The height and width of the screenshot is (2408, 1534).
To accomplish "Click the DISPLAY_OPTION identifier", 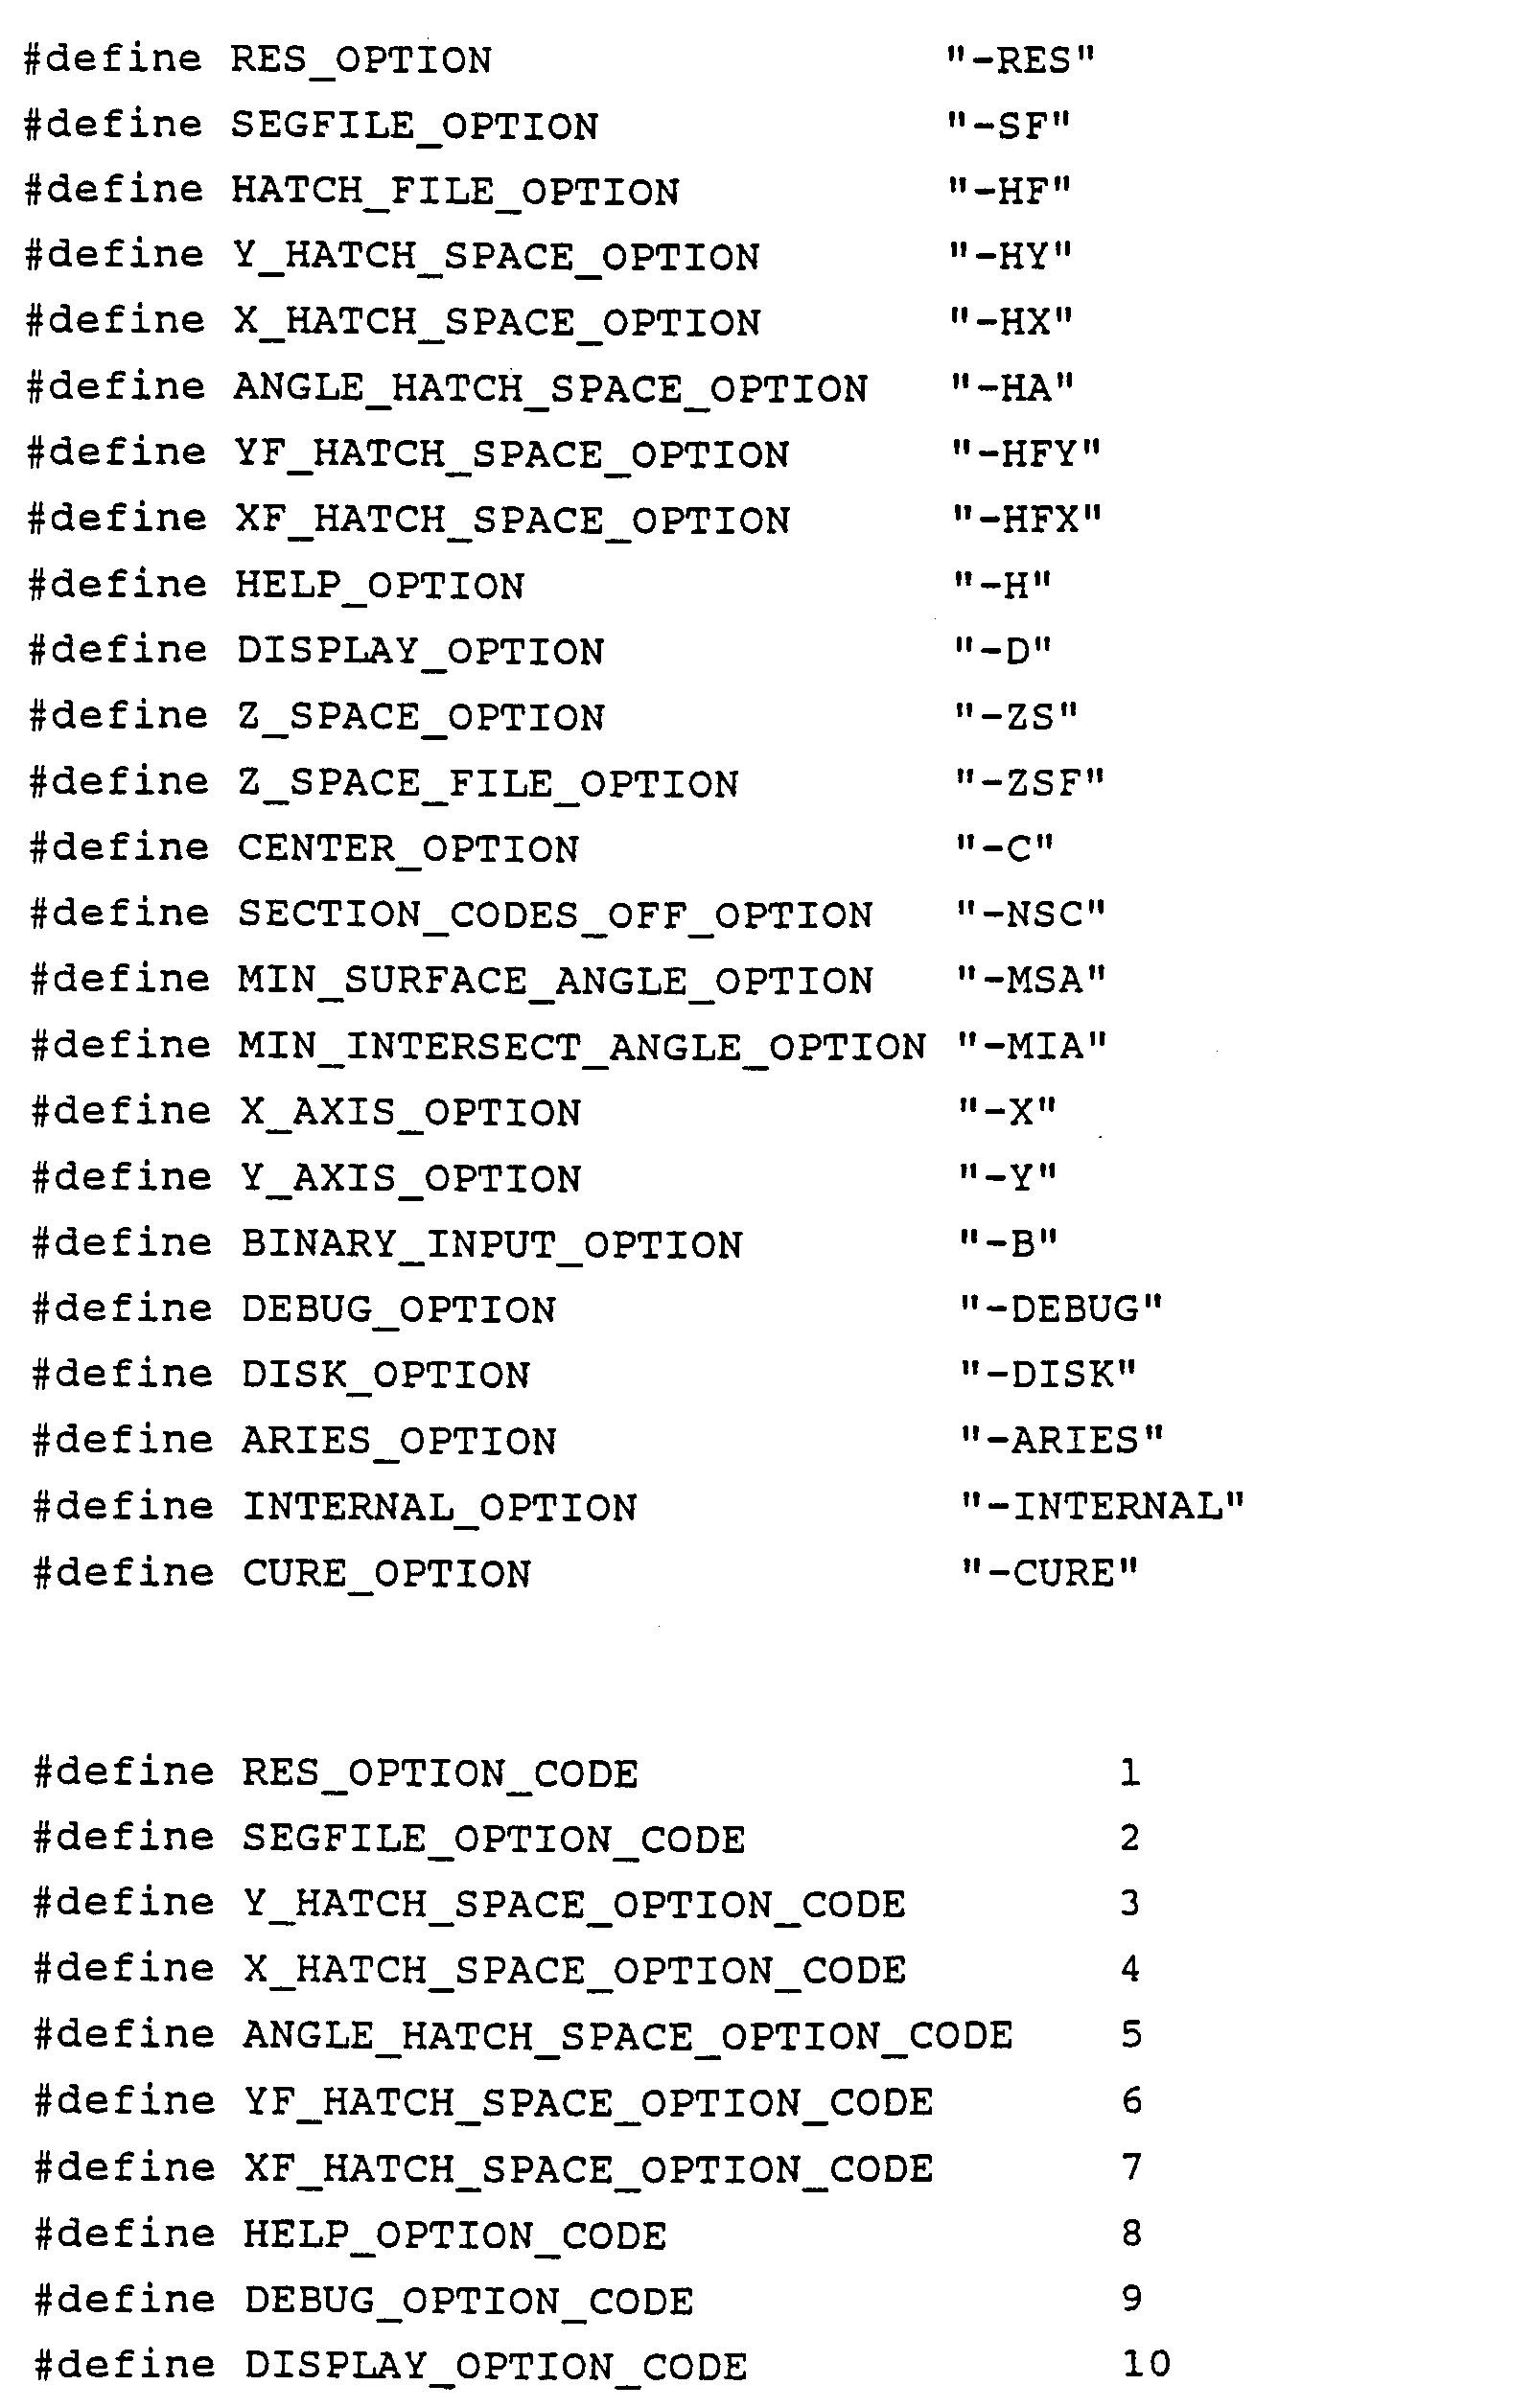I will (420, 651).
